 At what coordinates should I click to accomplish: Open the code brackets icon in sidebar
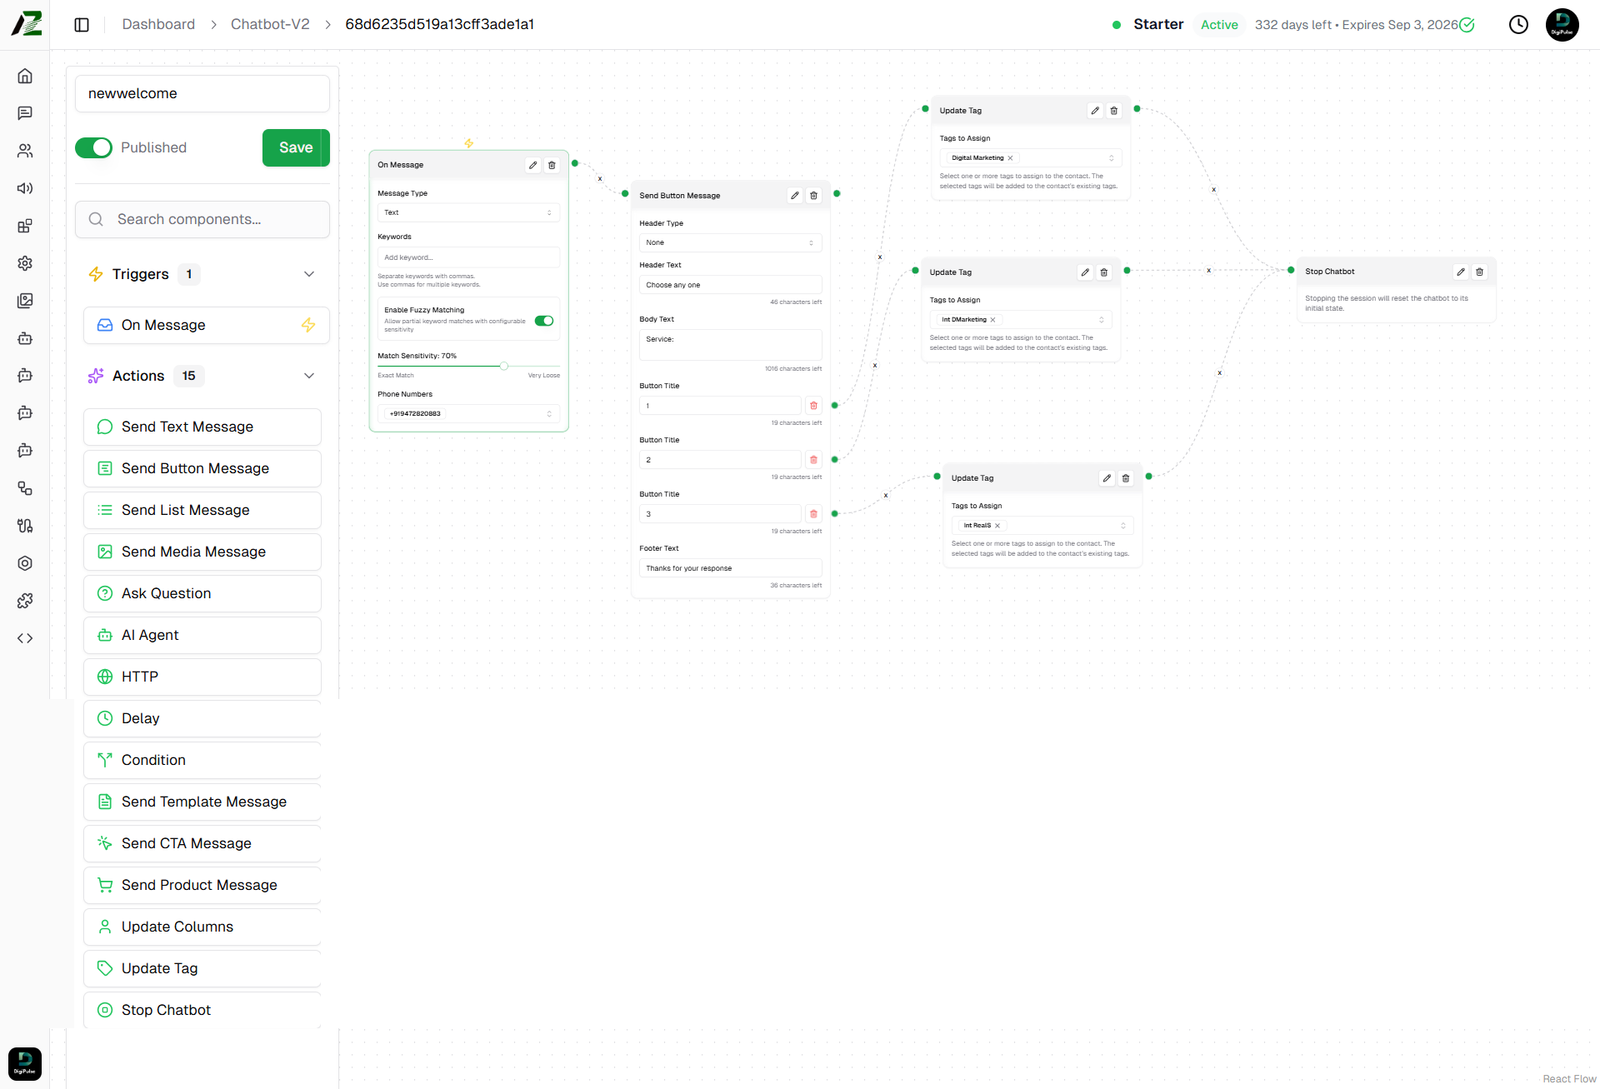[25, 638]
